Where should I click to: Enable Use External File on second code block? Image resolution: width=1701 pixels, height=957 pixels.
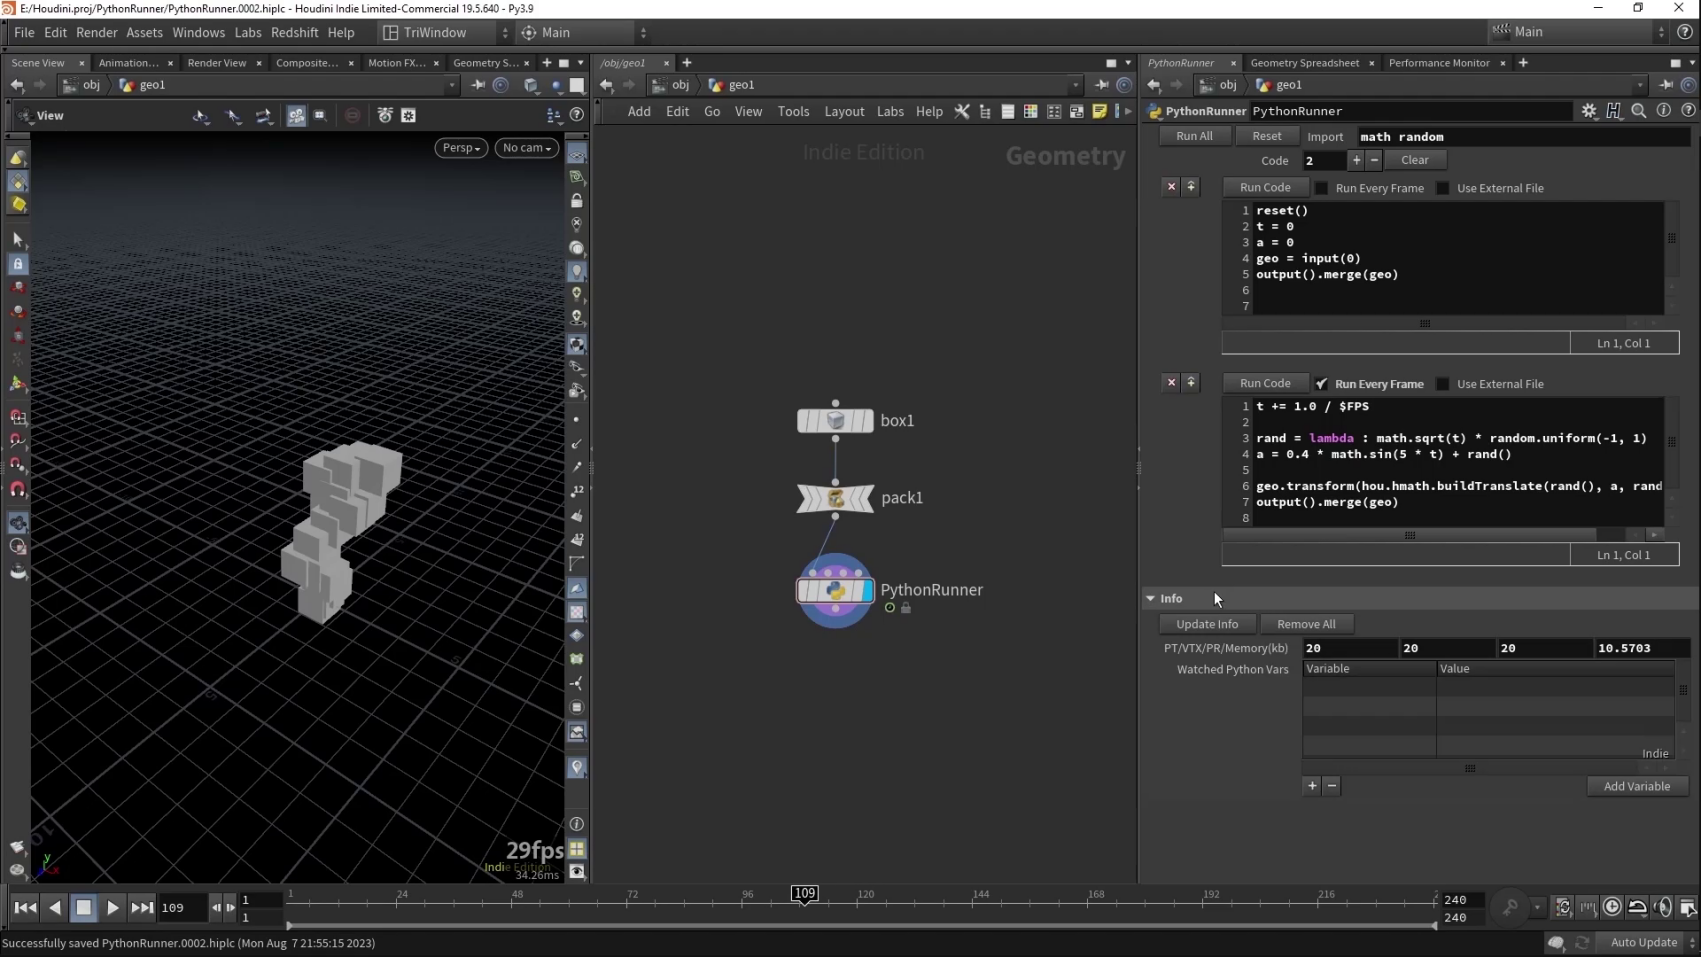click(x=1442, y=384)
